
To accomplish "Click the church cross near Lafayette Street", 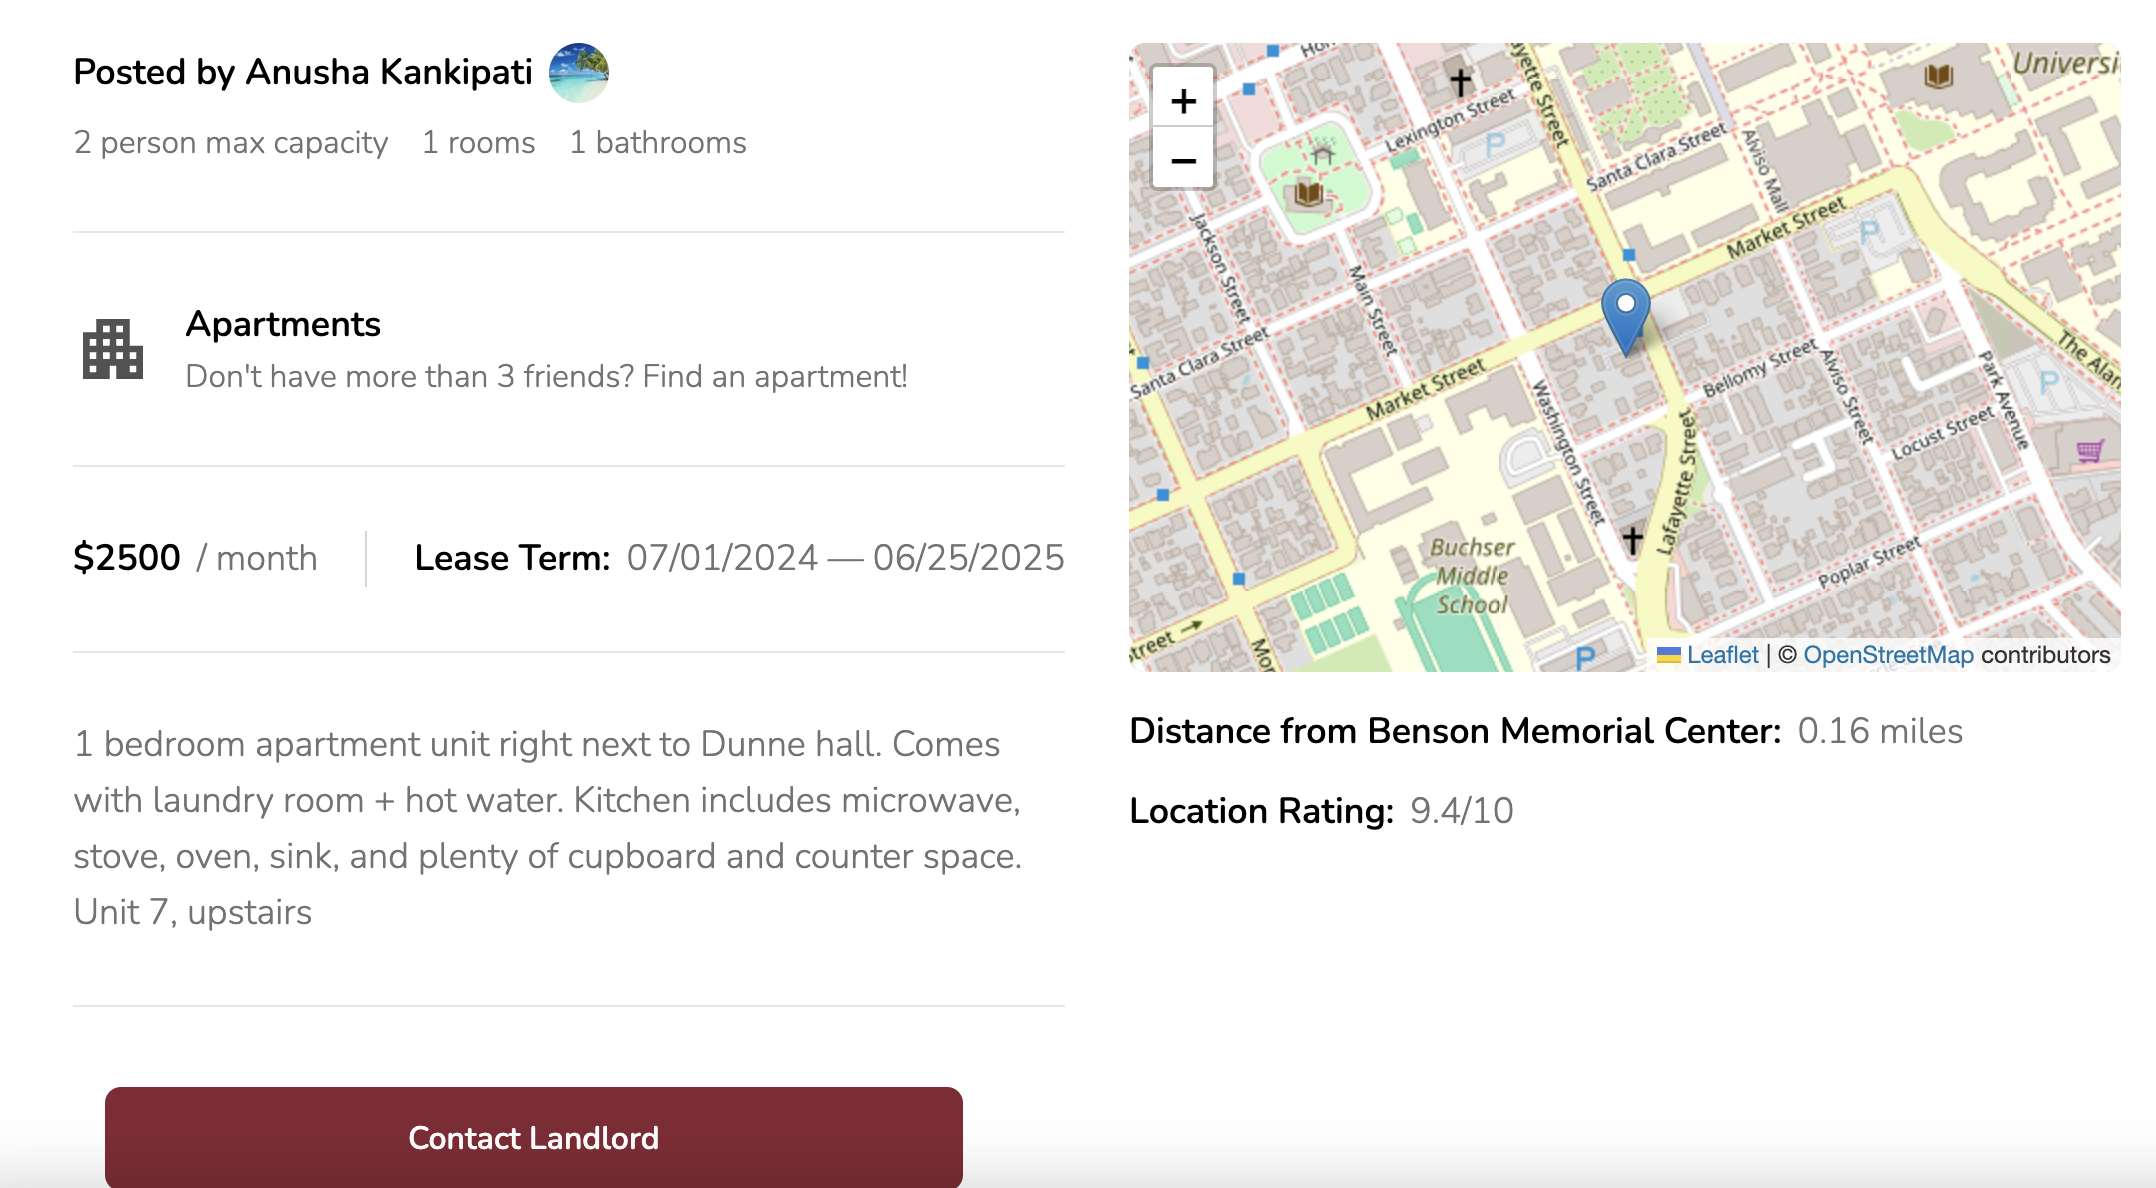I will click(x=1632, y=540).
